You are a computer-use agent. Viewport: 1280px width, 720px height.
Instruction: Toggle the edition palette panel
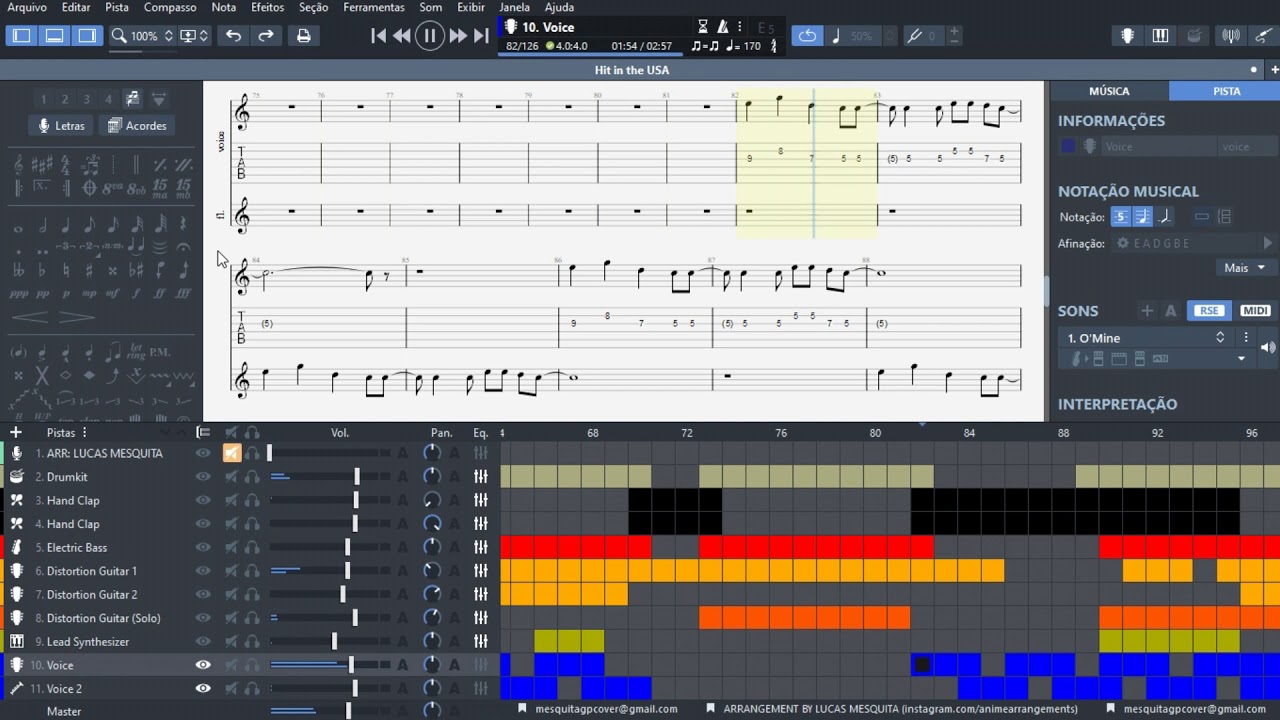click(x=21, y=36)
